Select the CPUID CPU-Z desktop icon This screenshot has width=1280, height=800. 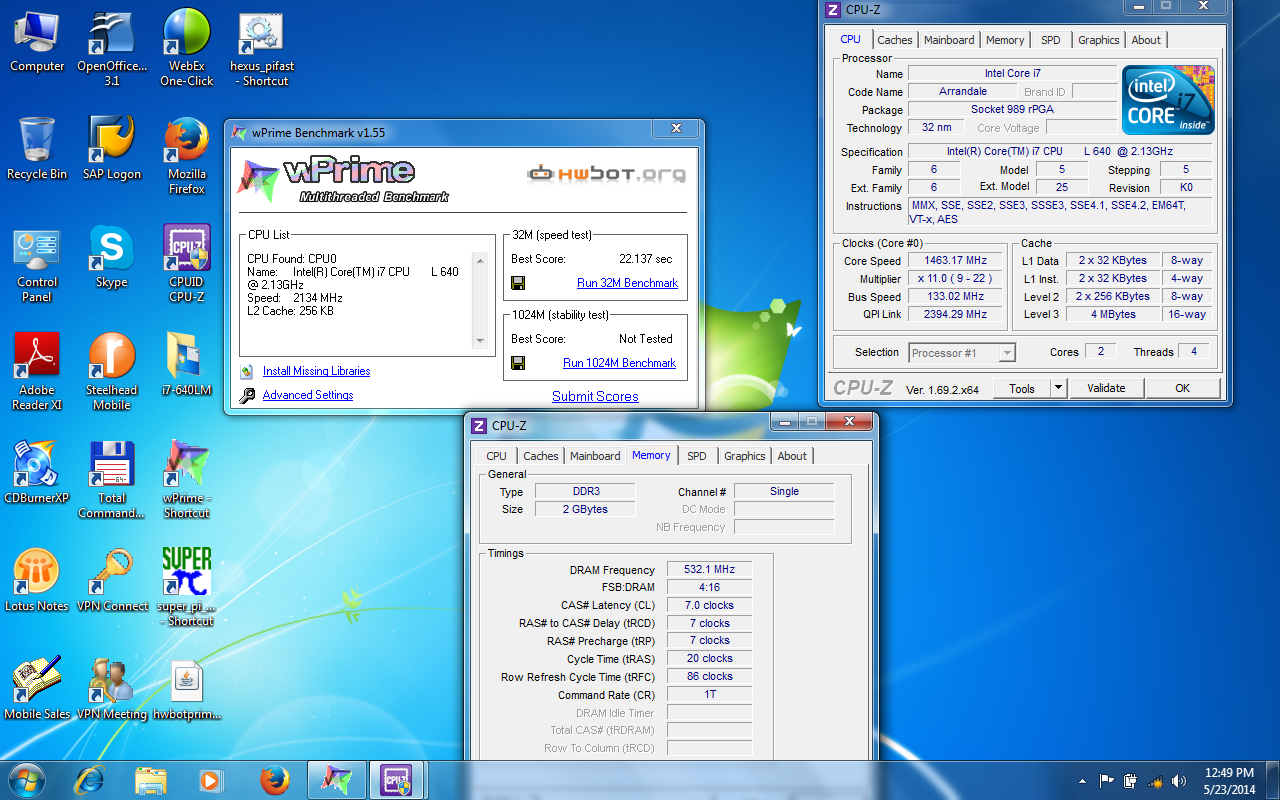click(187, 264)
